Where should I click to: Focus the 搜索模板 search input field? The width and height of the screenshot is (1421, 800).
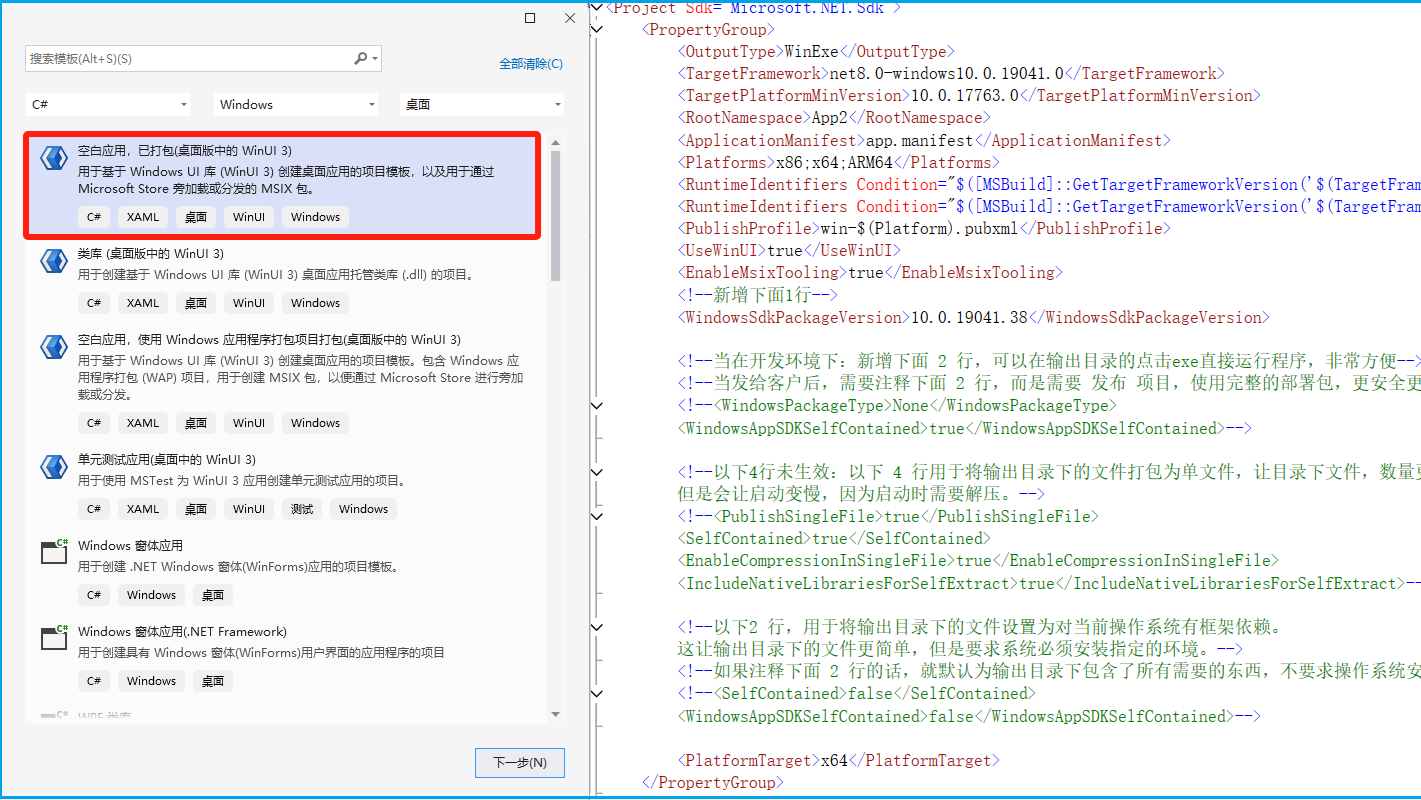[x=190, y=59]
